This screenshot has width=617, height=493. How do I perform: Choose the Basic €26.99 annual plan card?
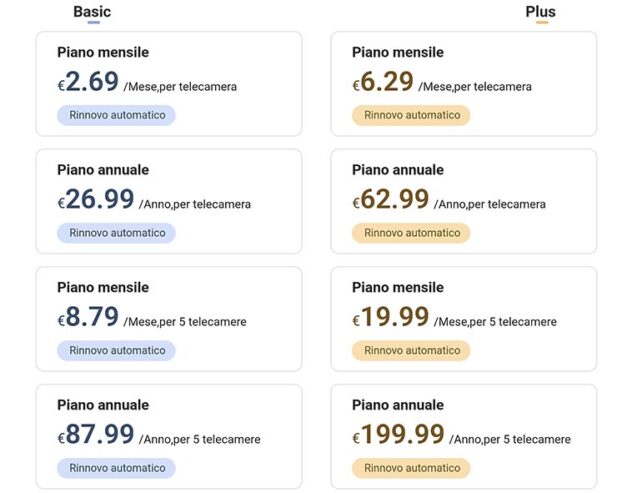(168, 201)
